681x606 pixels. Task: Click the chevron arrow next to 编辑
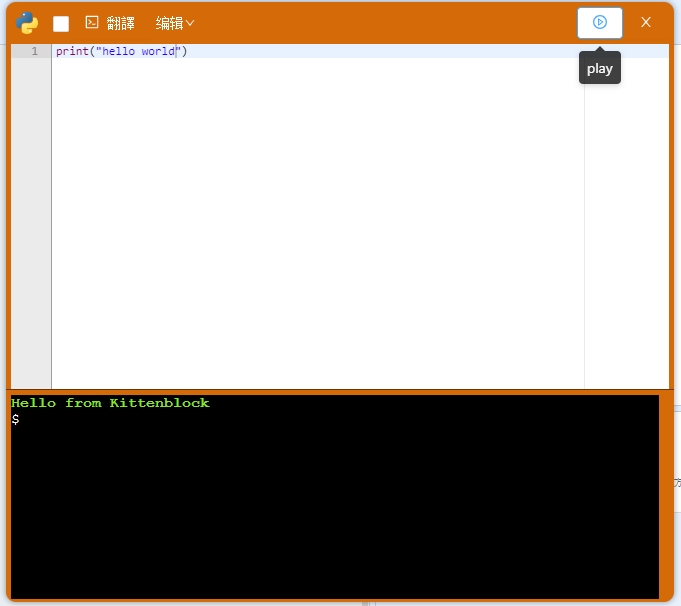[190, 23]
